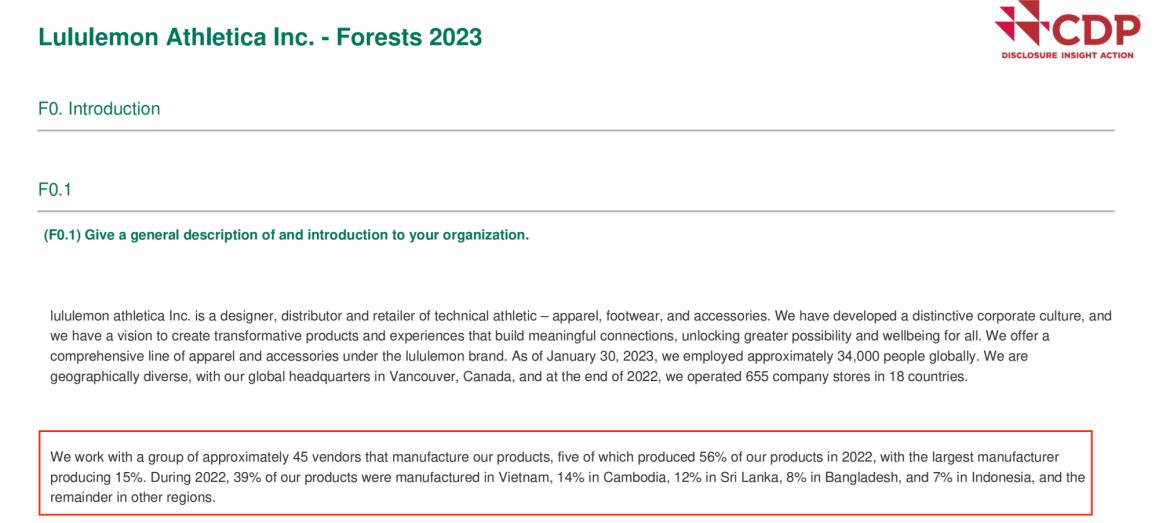Screen dimensions: 1159x523
Task: Click the CDP red arrow logo icon
Action: coord(1021,26)
